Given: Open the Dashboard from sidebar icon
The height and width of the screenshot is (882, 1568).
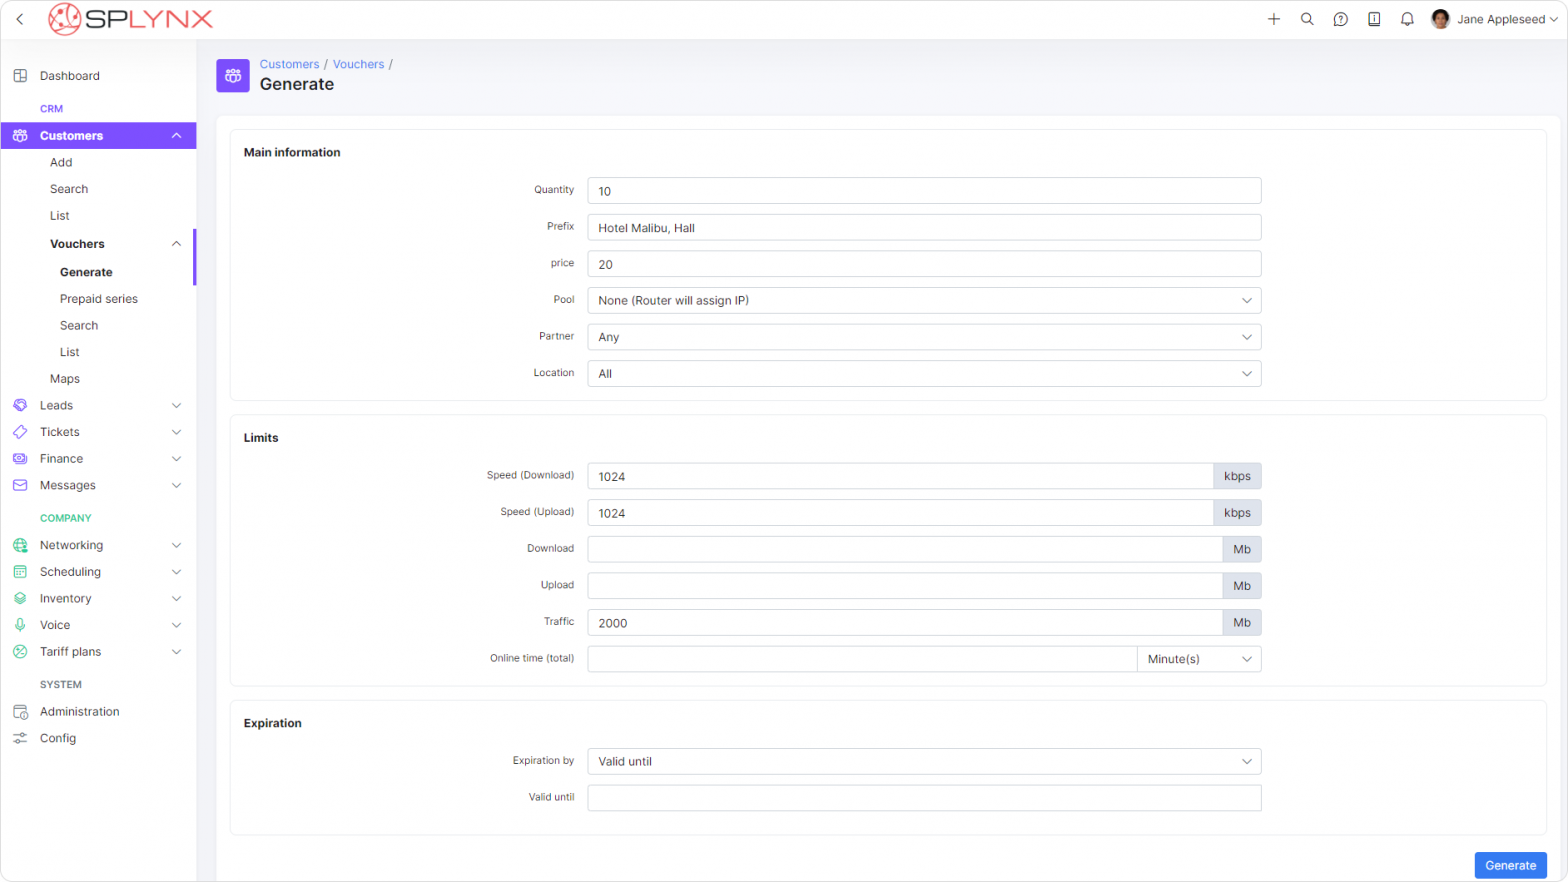Looking at the screenshot, I should point(20,76).
